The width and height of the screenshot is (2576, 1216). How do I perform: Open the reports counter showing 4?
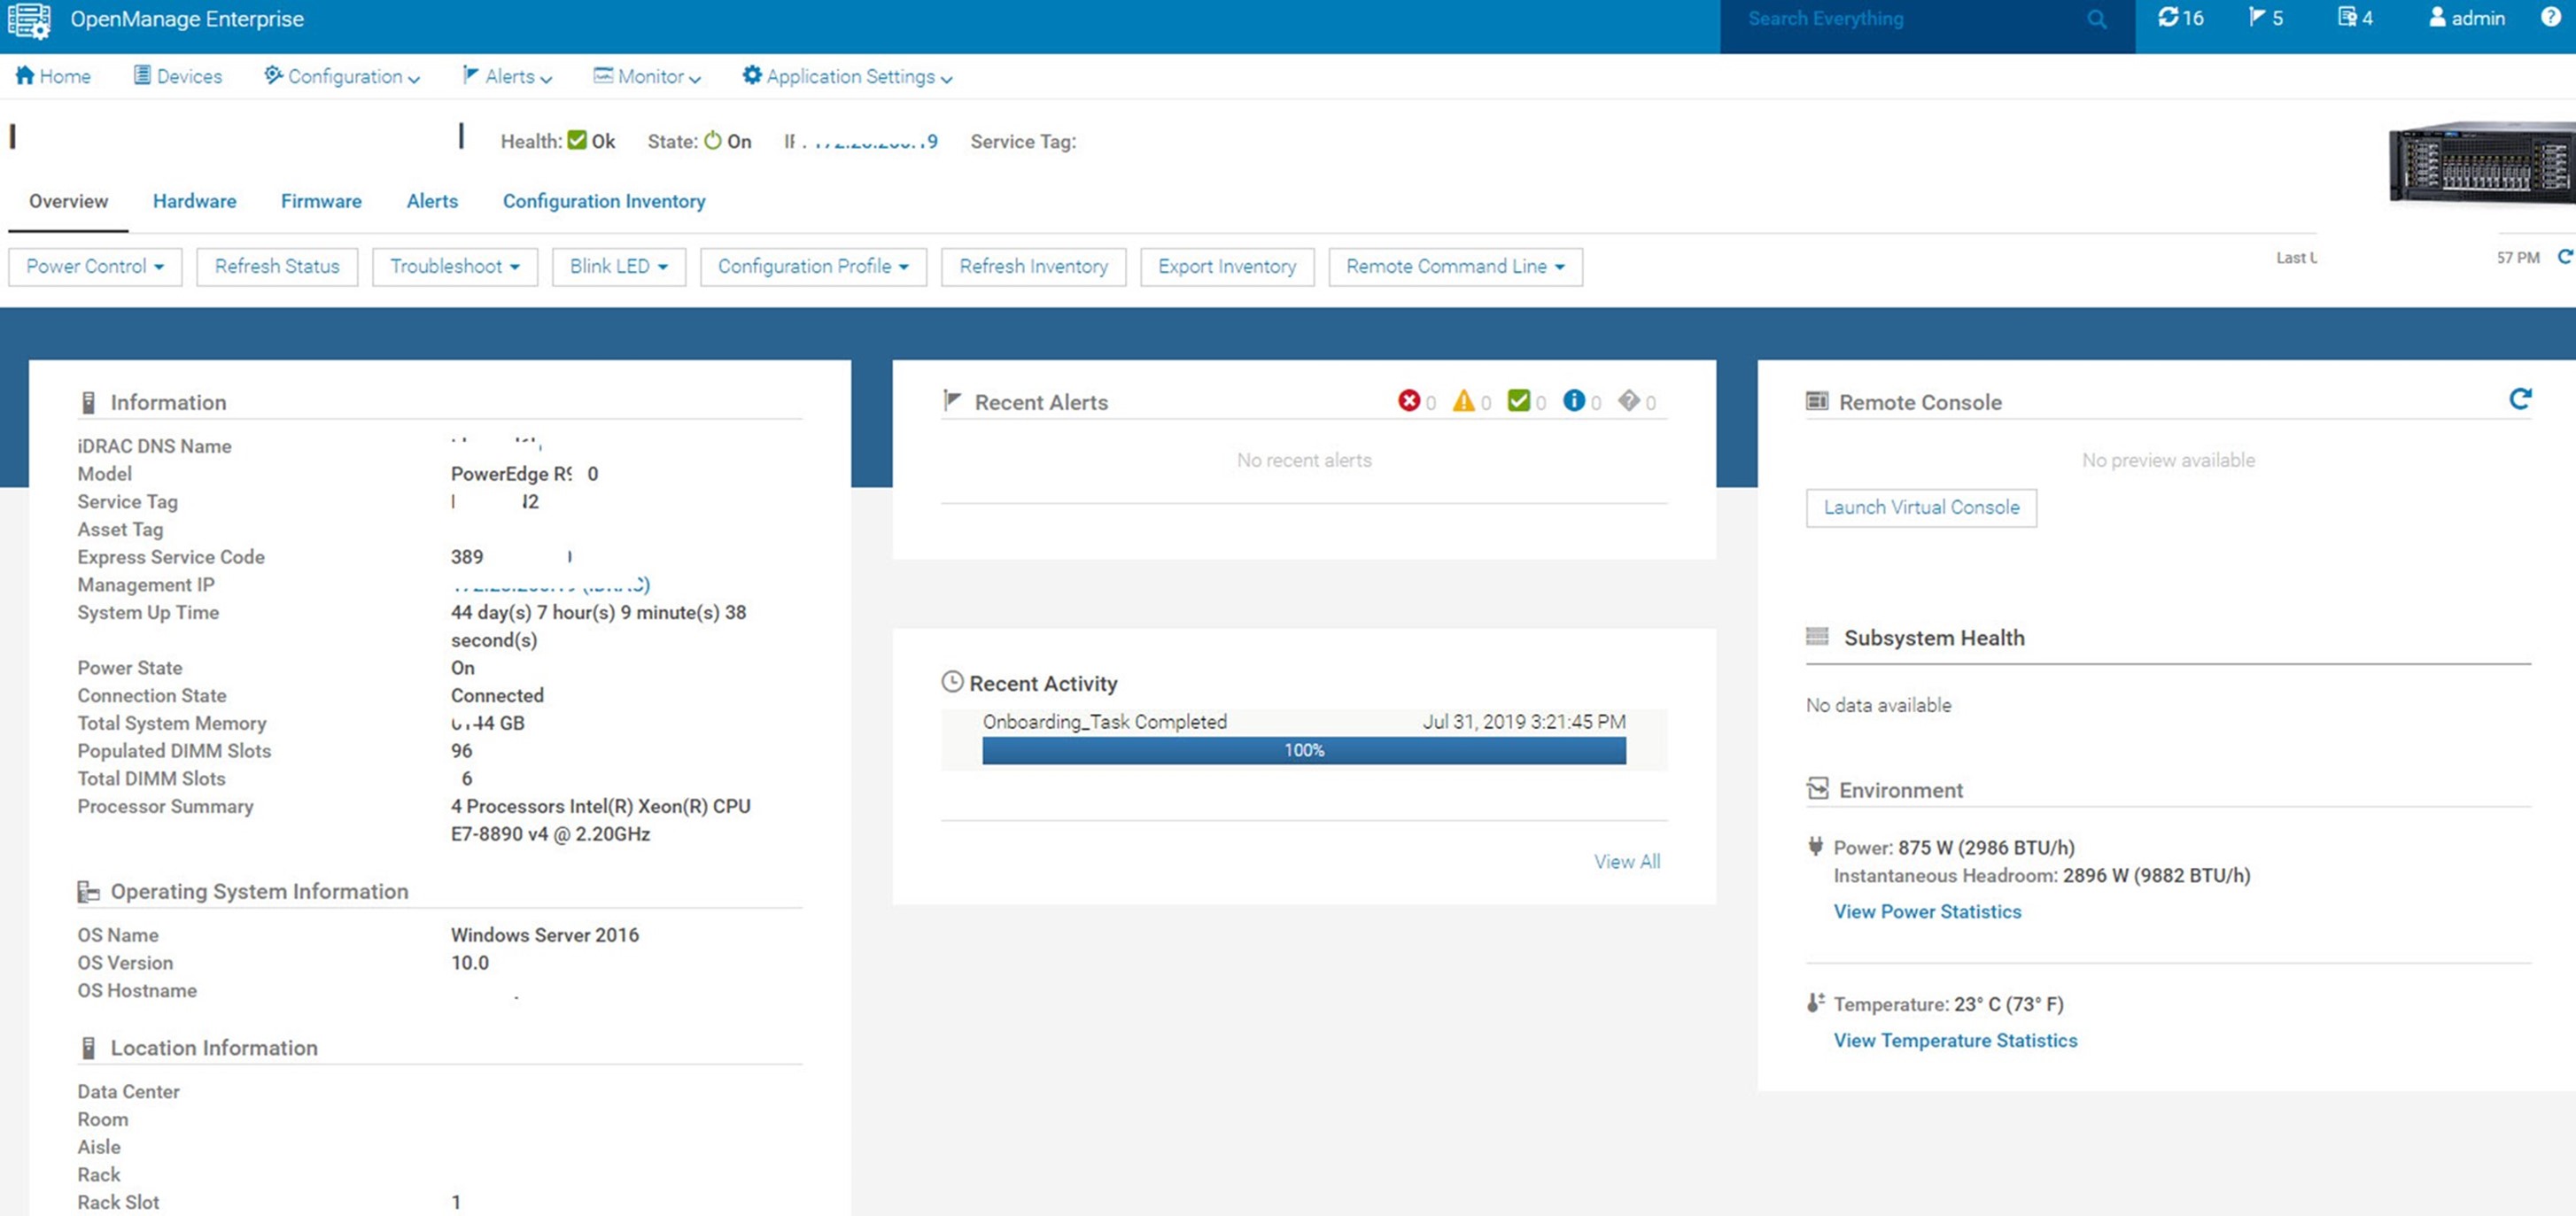(x=2355, y=18)
